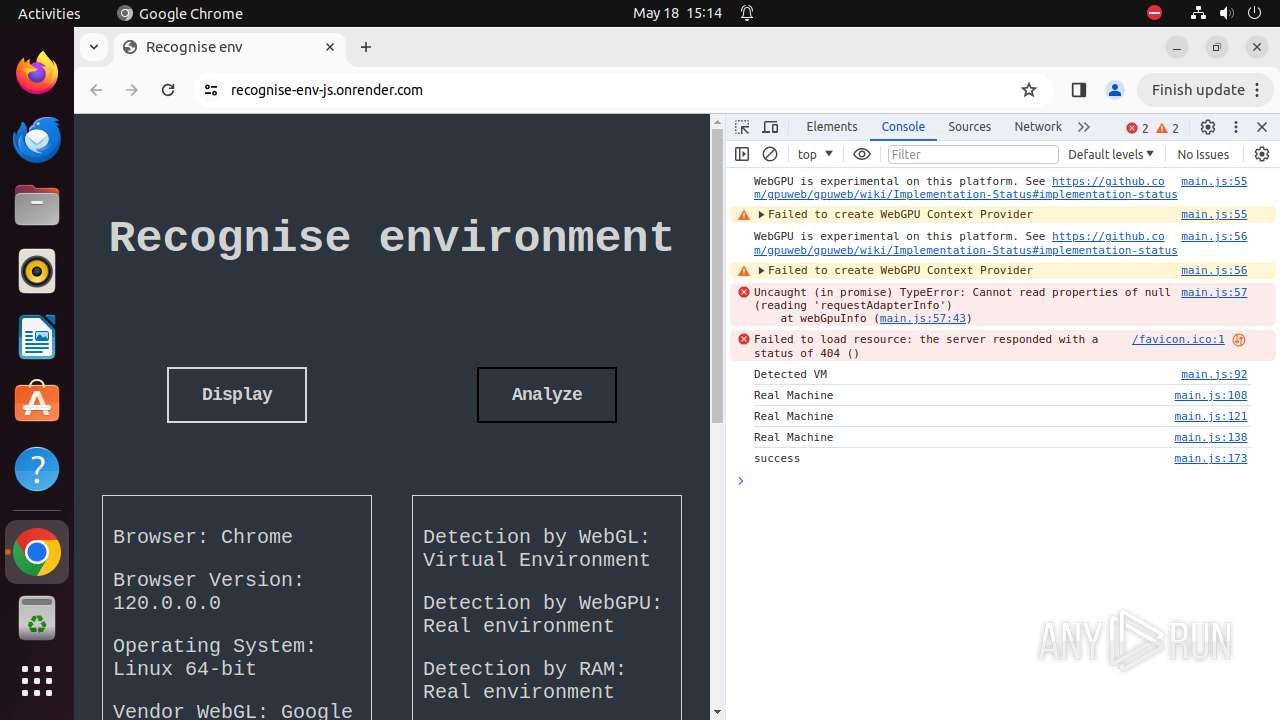The height and width of the screenshot is (720, 1280).
Task: Reload the current page
Action: point(168,90)
